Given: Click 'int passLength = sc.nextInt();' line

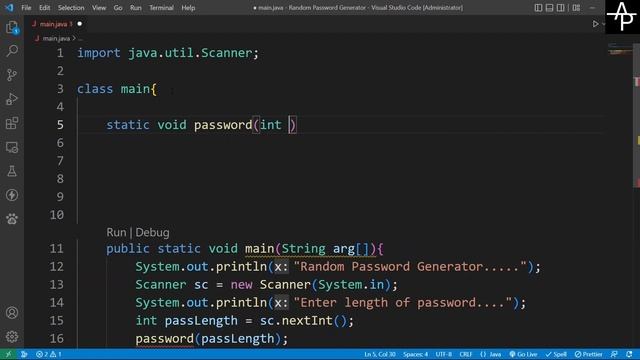Looking at the screenshot, I should [x=244, y=321].
